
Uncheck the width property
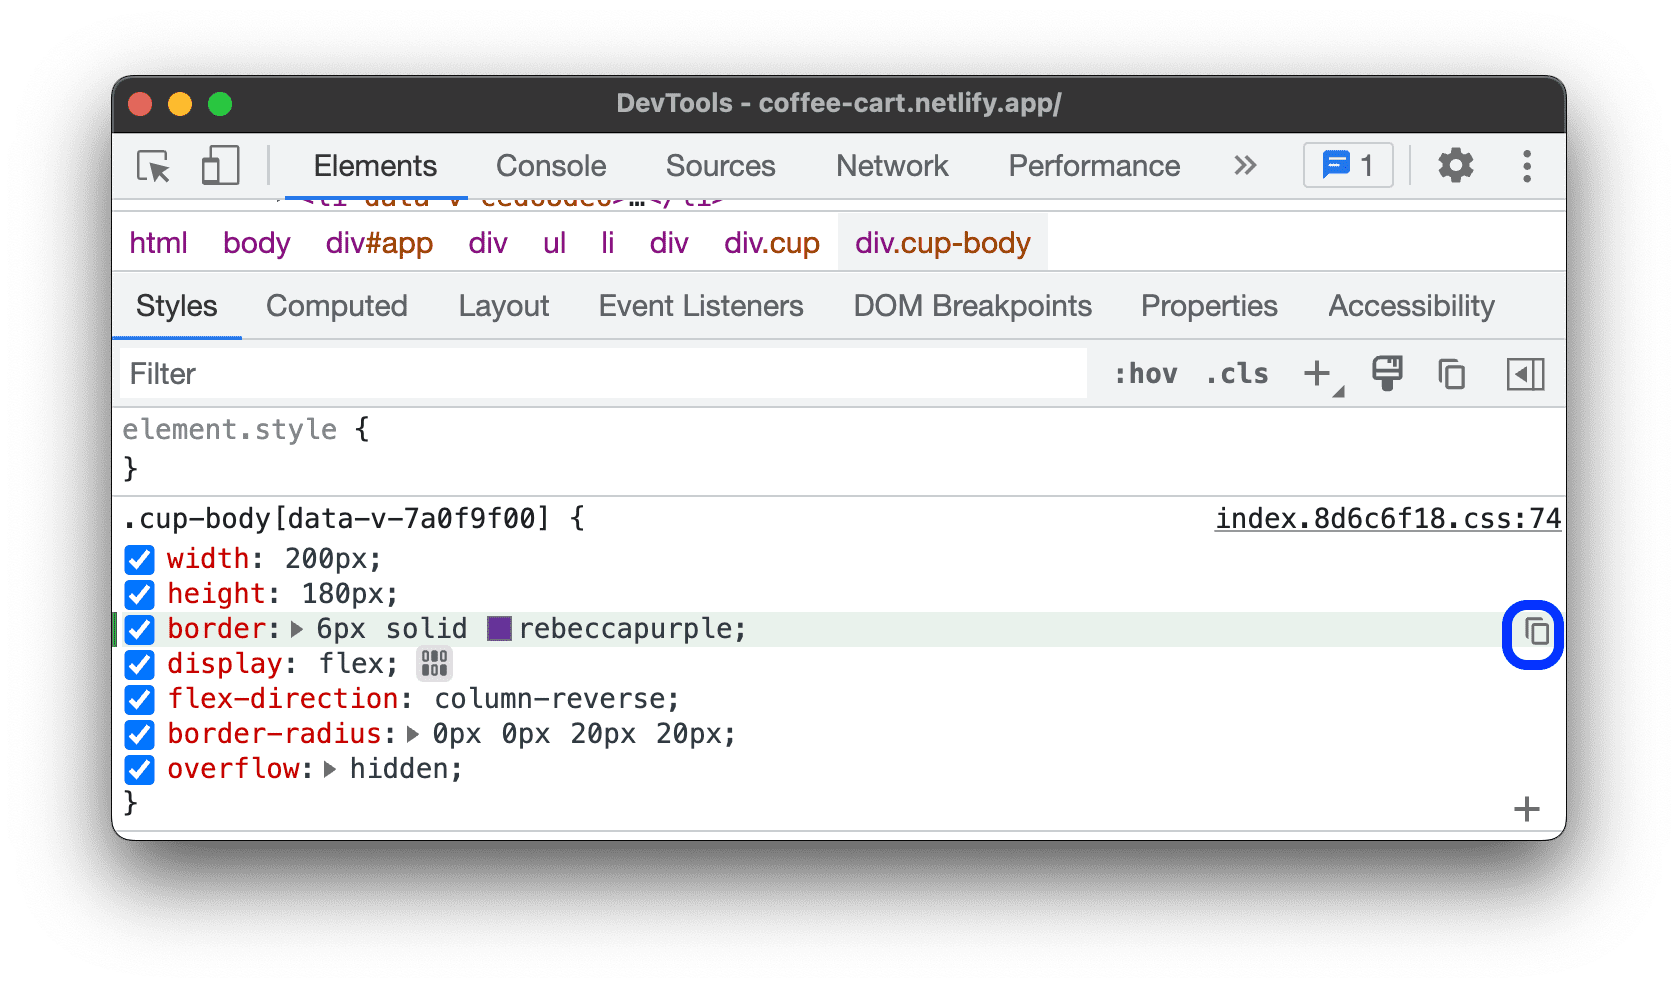[x=139, y=560]
